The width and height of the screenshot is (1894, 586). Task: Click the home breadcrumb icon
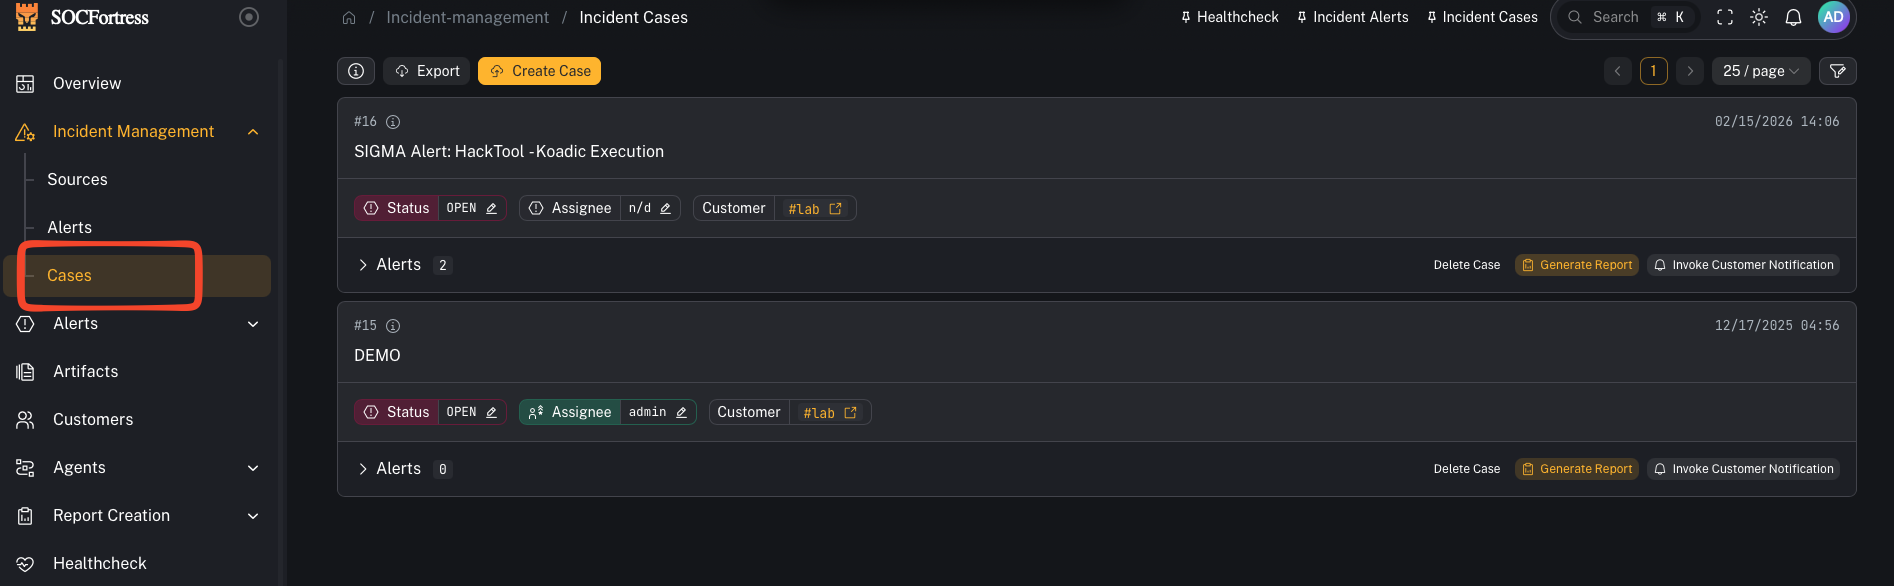[349, 18]
